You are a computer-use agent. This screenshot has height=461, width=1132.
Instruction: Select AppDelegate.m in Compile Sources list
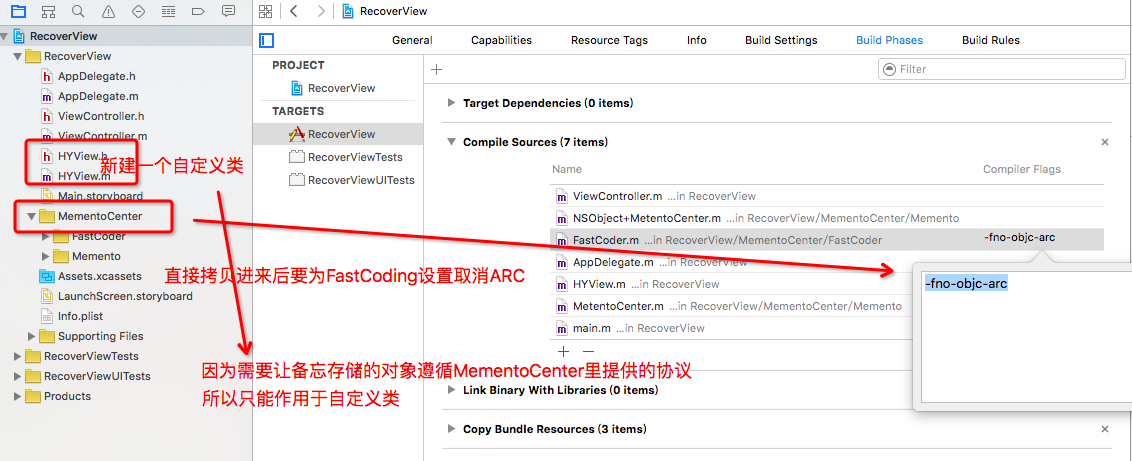tap(731, 262)
